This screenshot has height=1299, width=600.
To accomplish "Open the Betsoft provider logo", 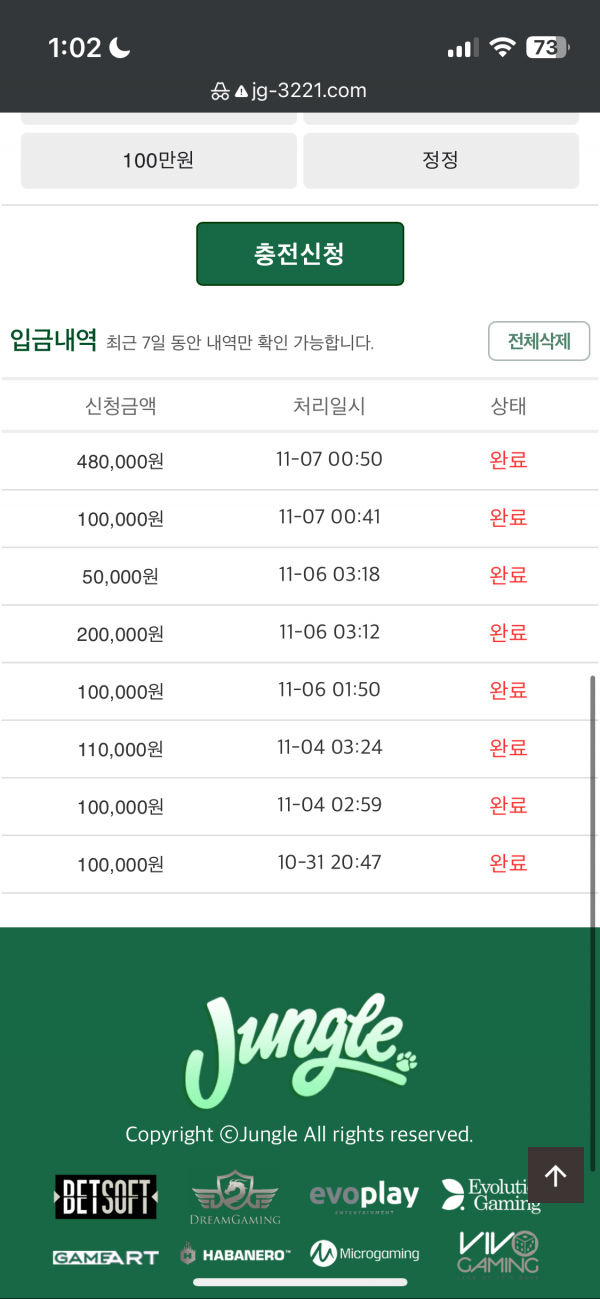I will 105,1197.
